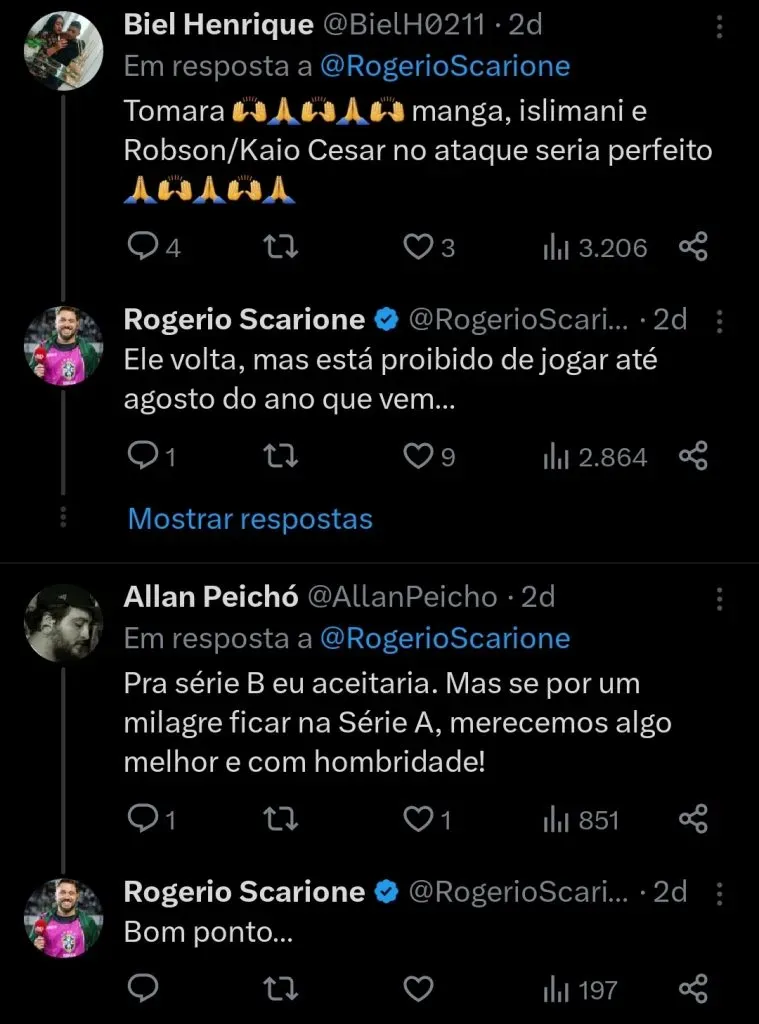Reply to Rogerio's 'Bom ponto...' tweet
759x1024 pixels.
pyautogui.click(x=145, y=989)
